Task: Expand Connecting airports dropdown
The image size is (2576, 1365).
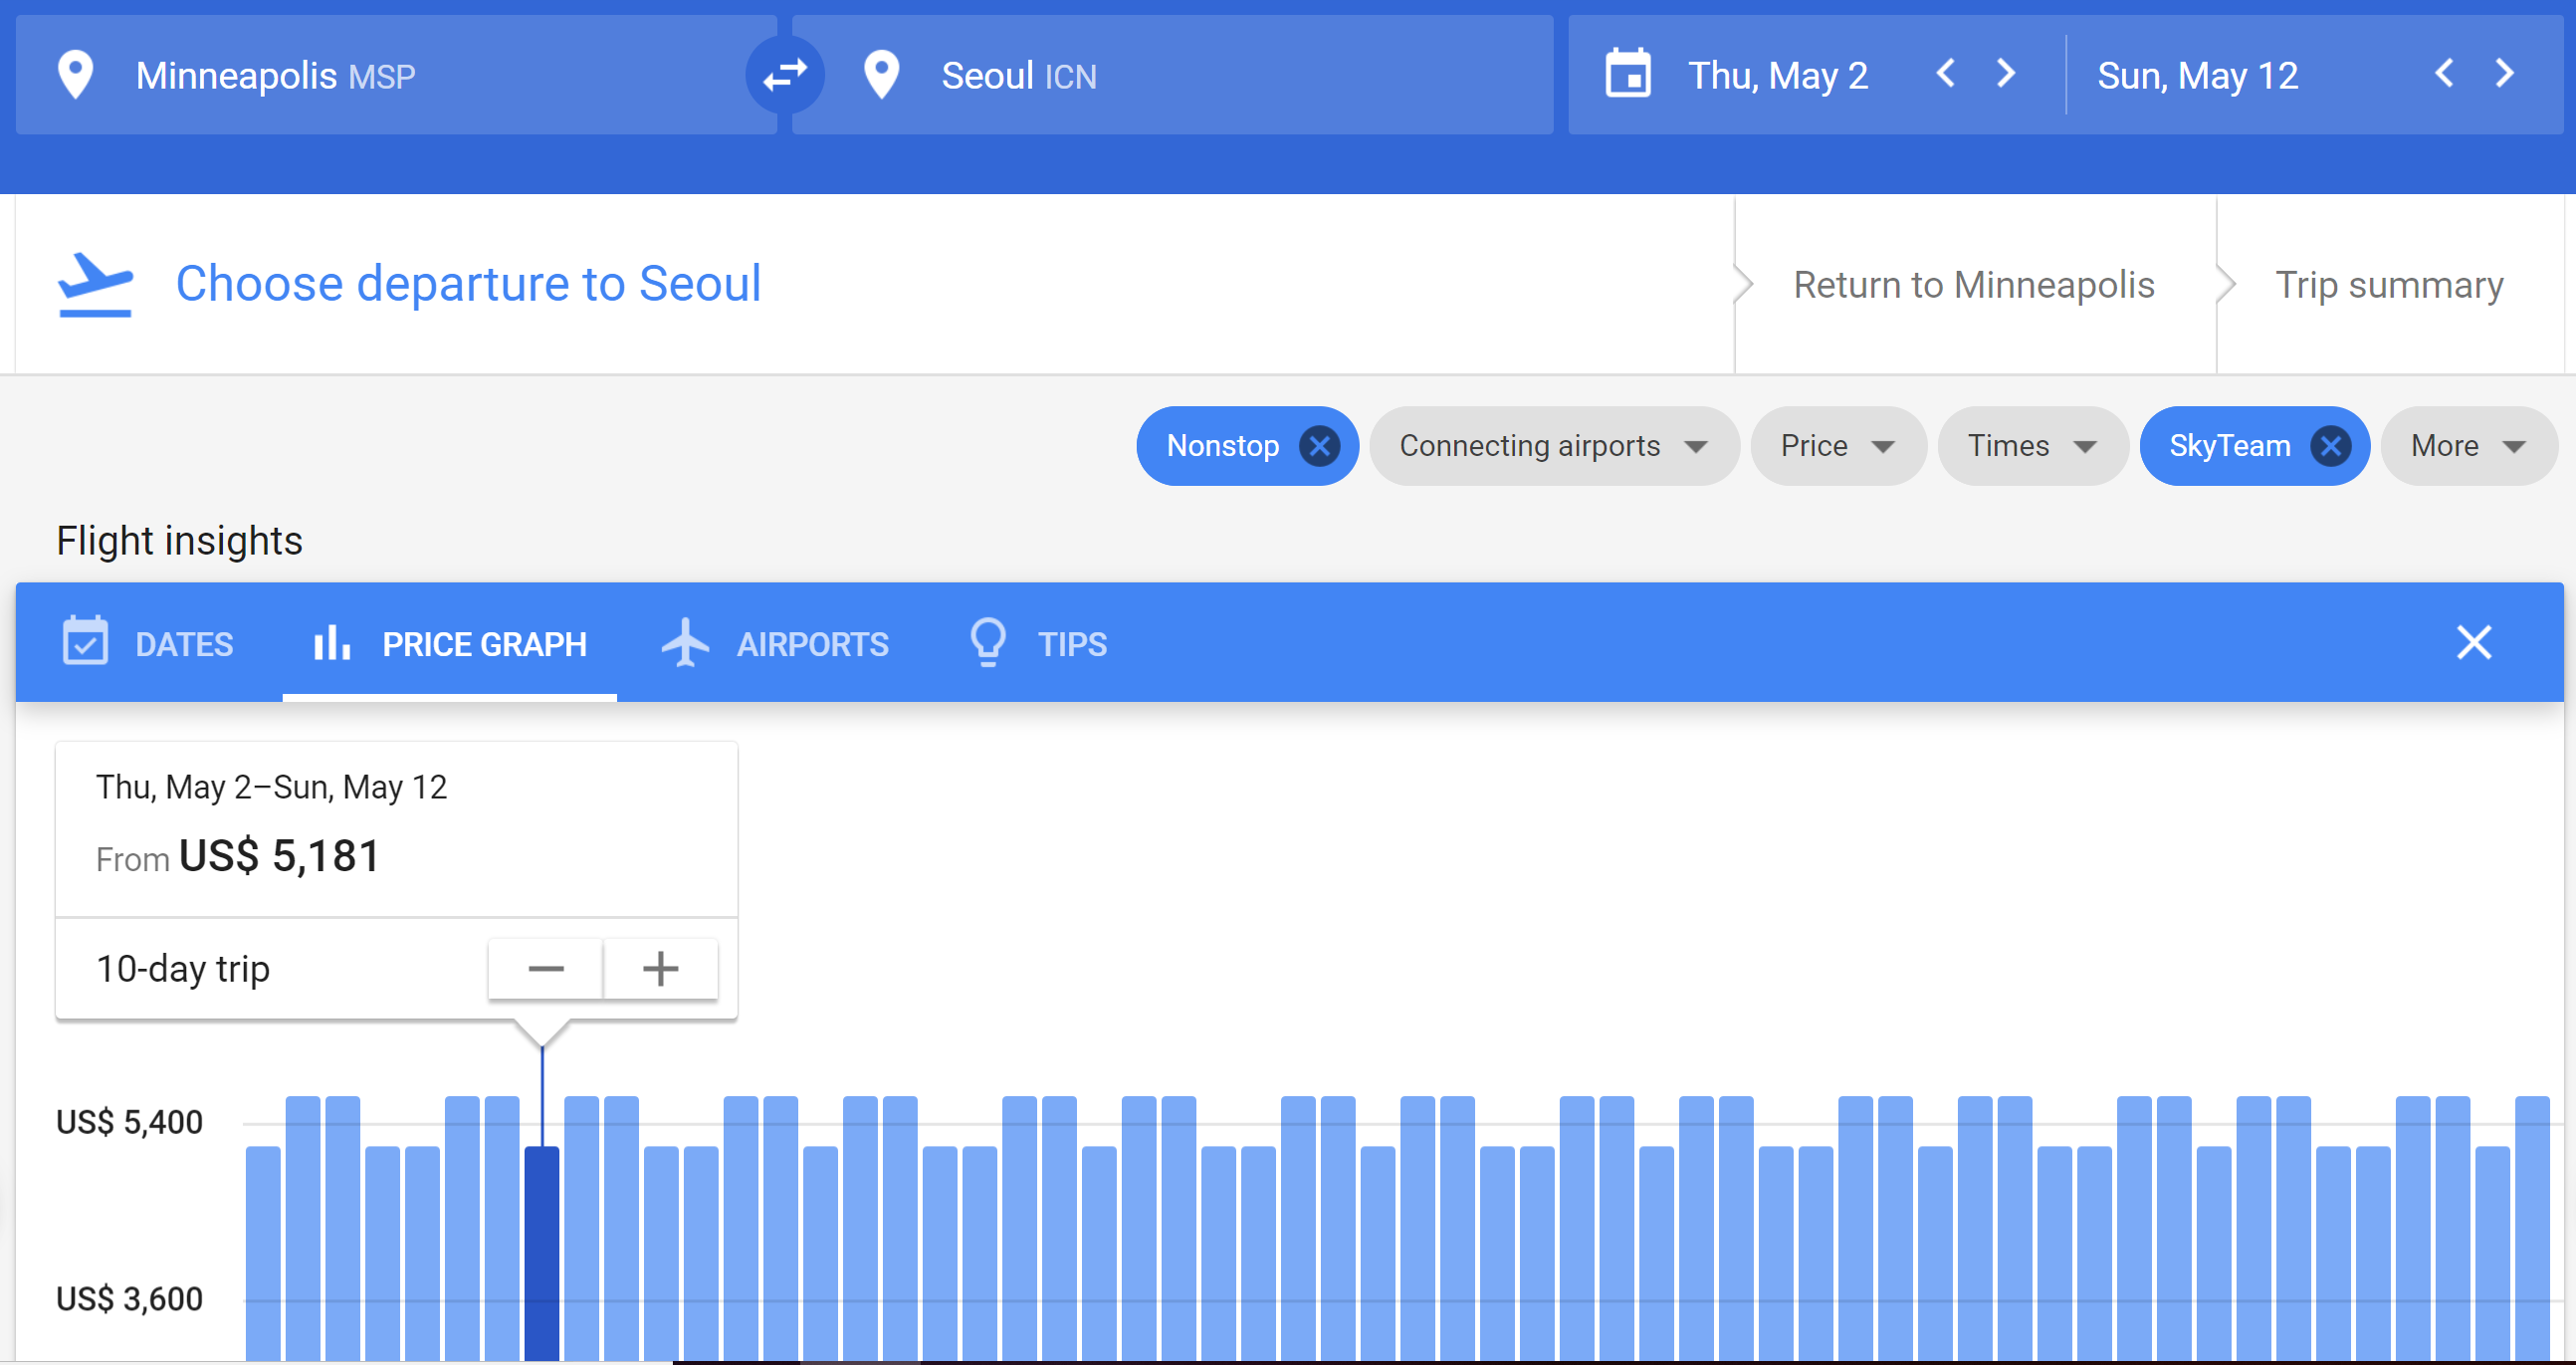Action: click(1553, 446)
